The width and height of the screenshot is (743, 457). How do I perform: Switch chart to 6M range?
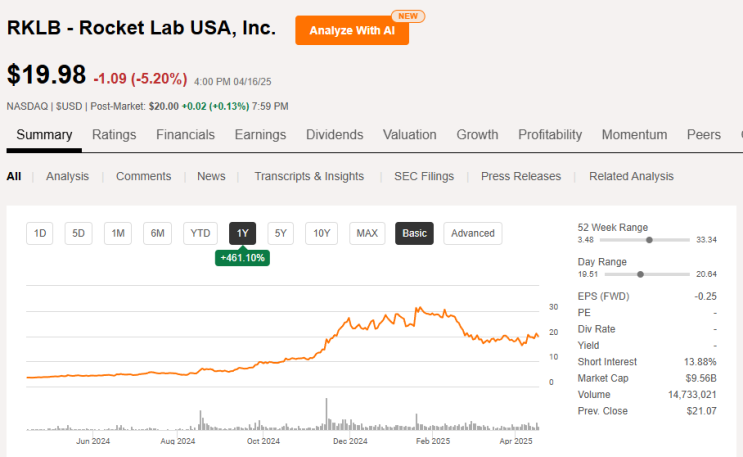[x=157, y=233]
